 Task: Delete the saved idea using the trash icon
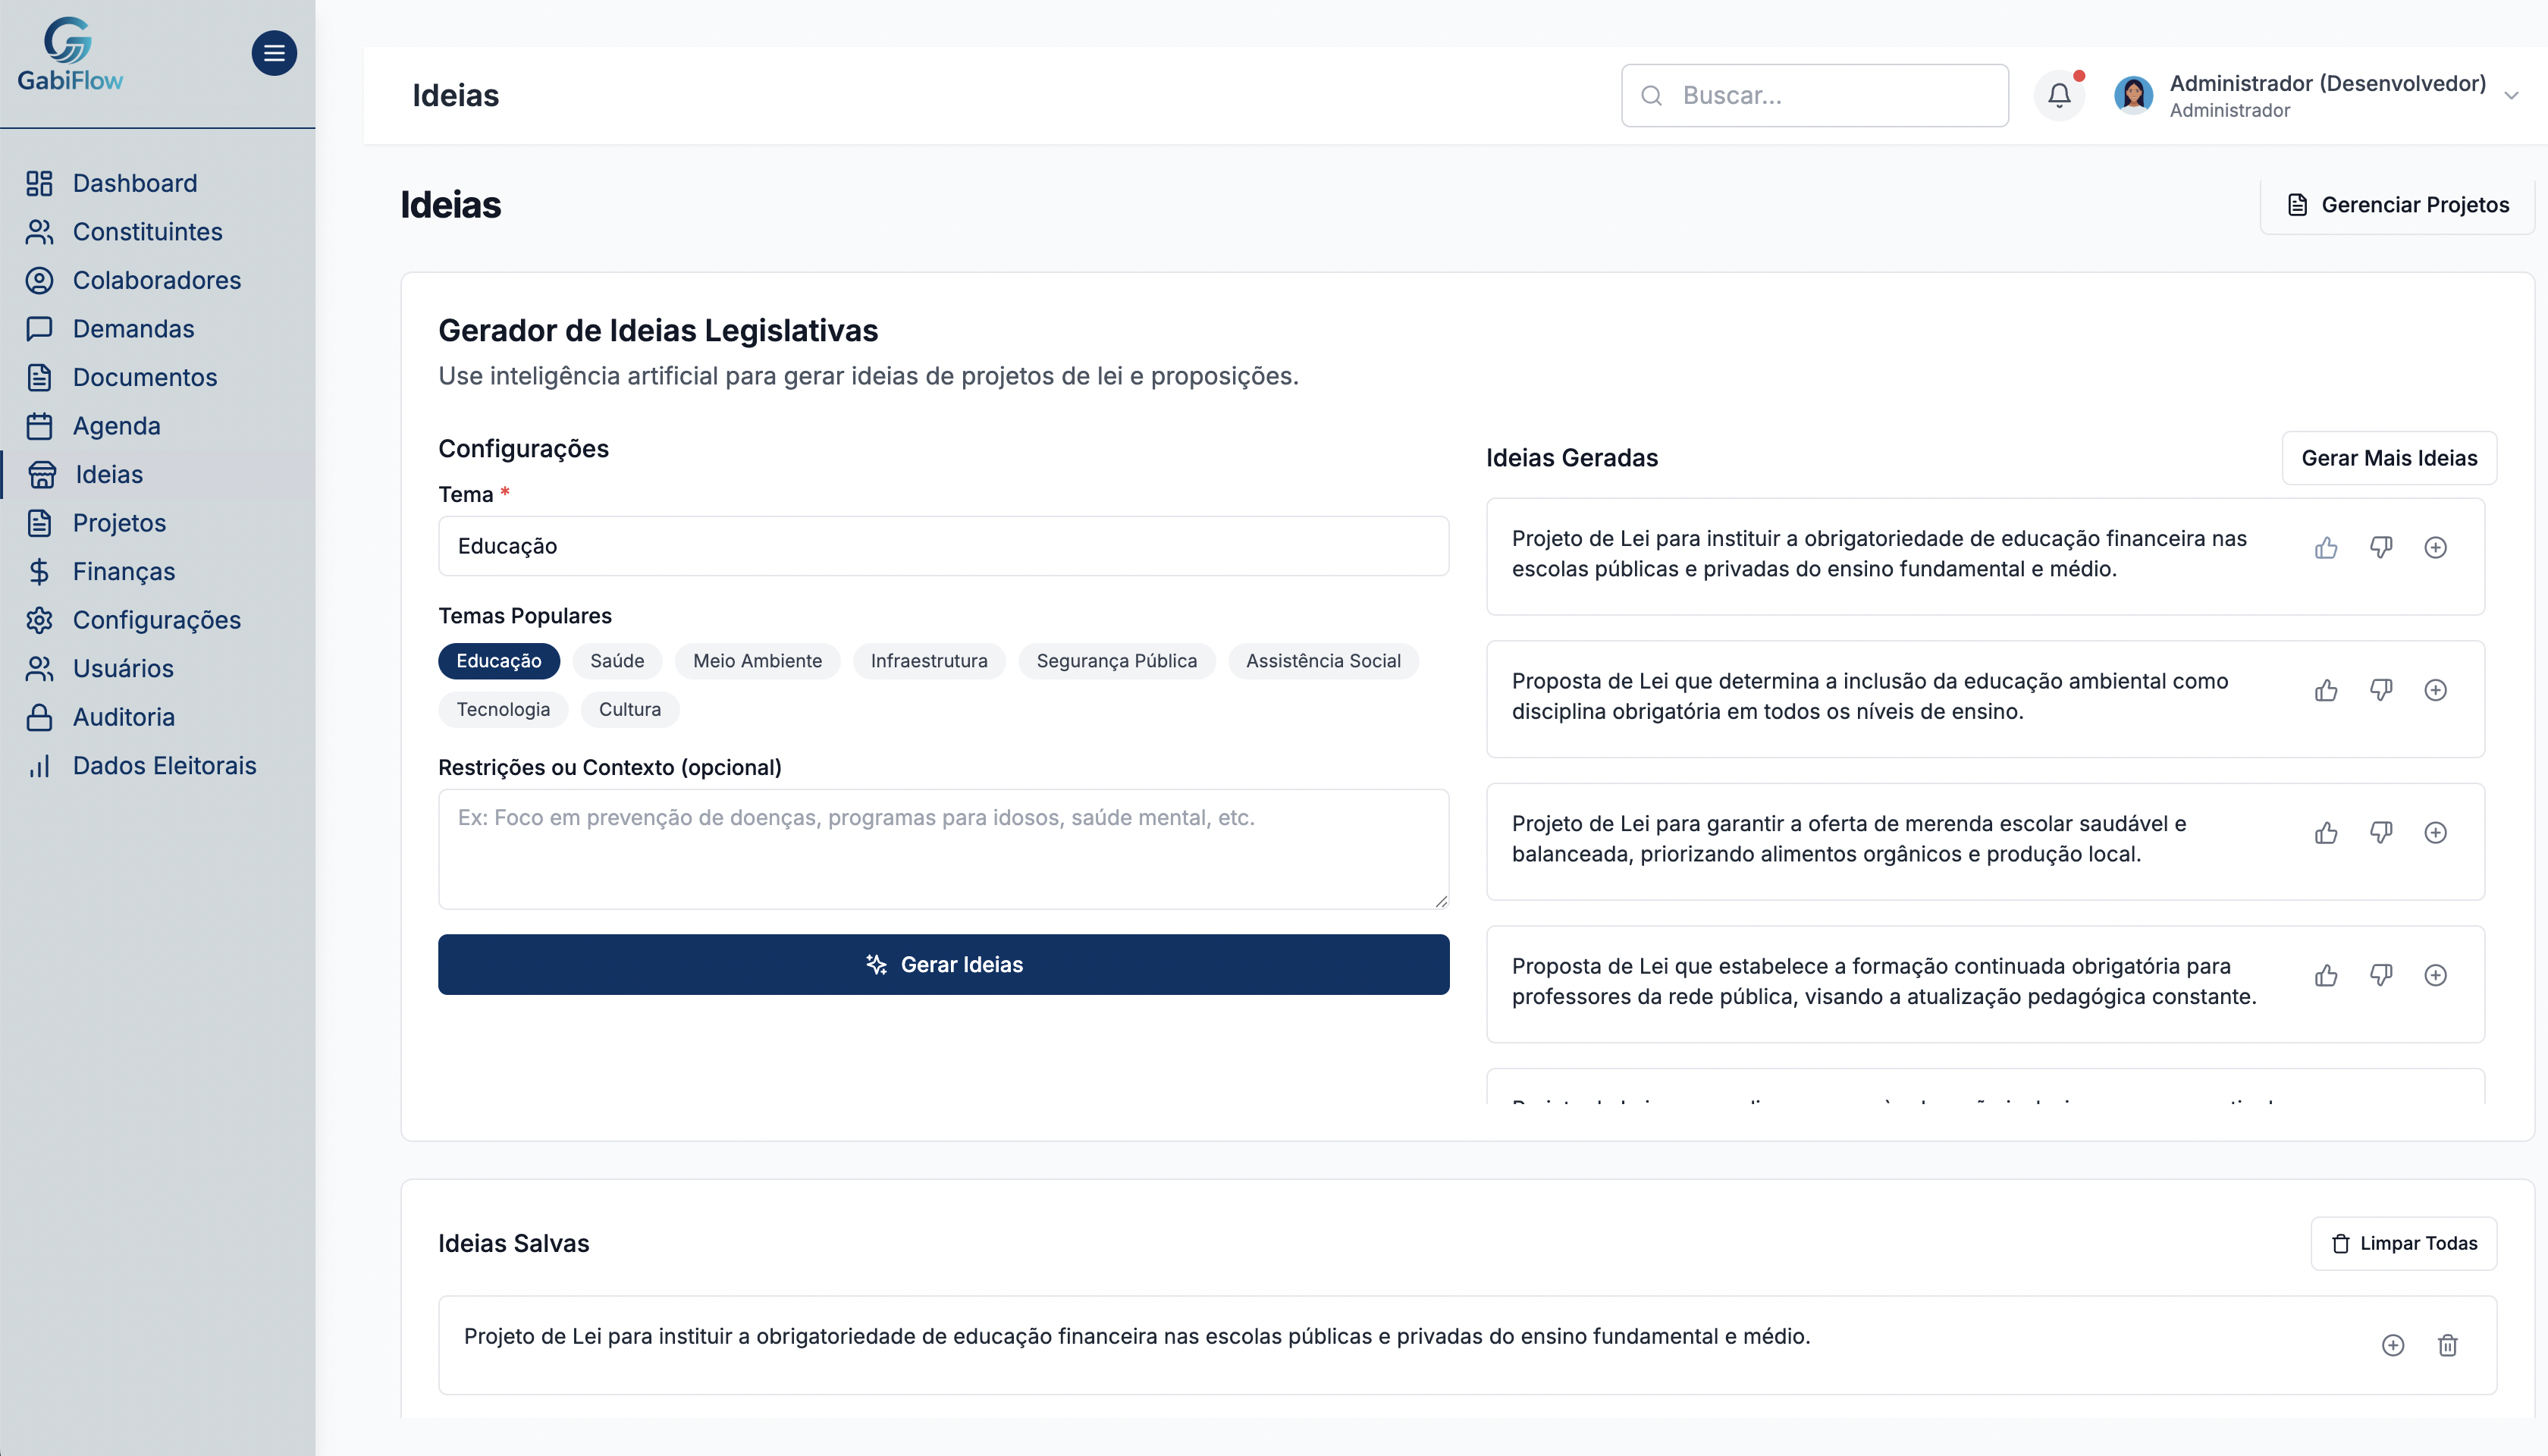click(x=2448, y=1345)
